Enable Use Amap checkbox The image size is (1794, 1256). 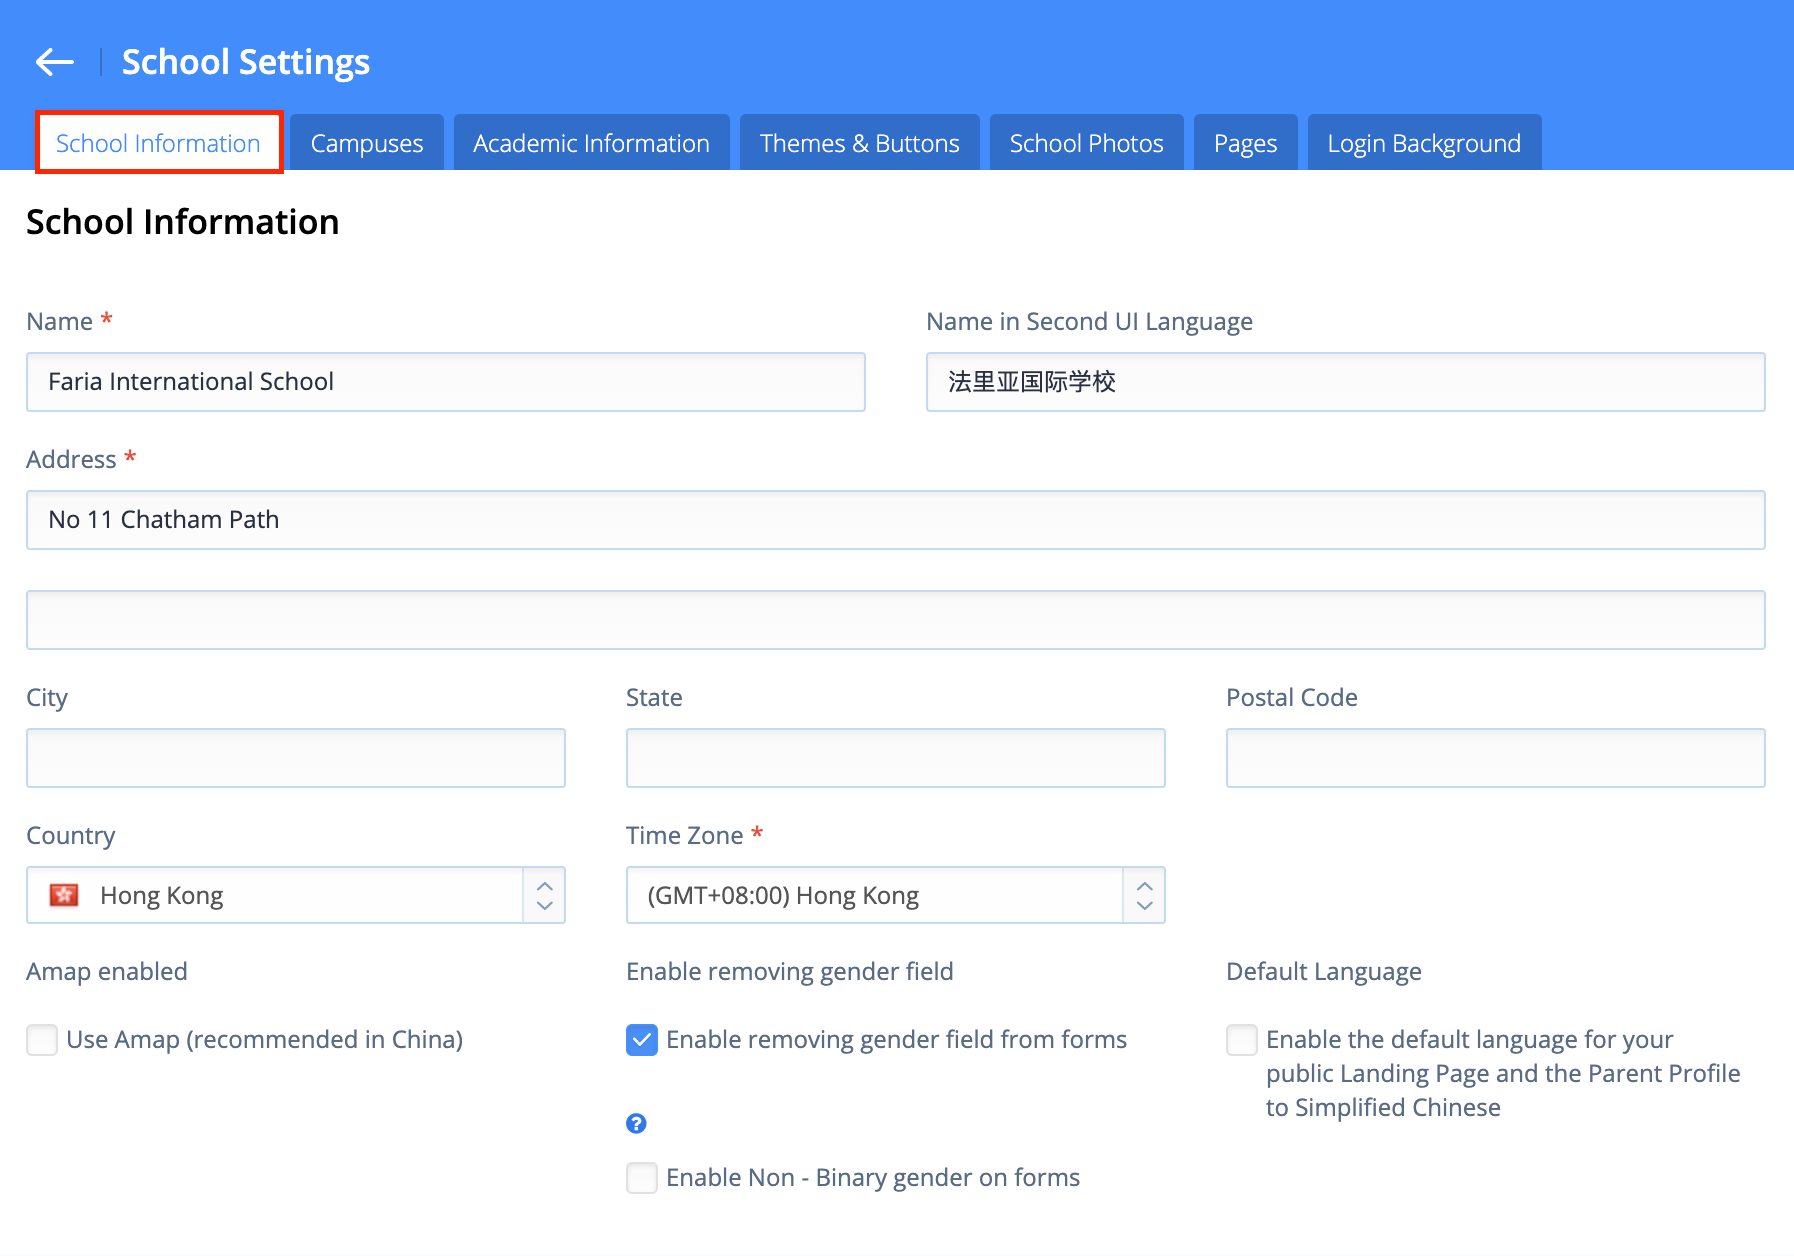[x=42, y=1040]
